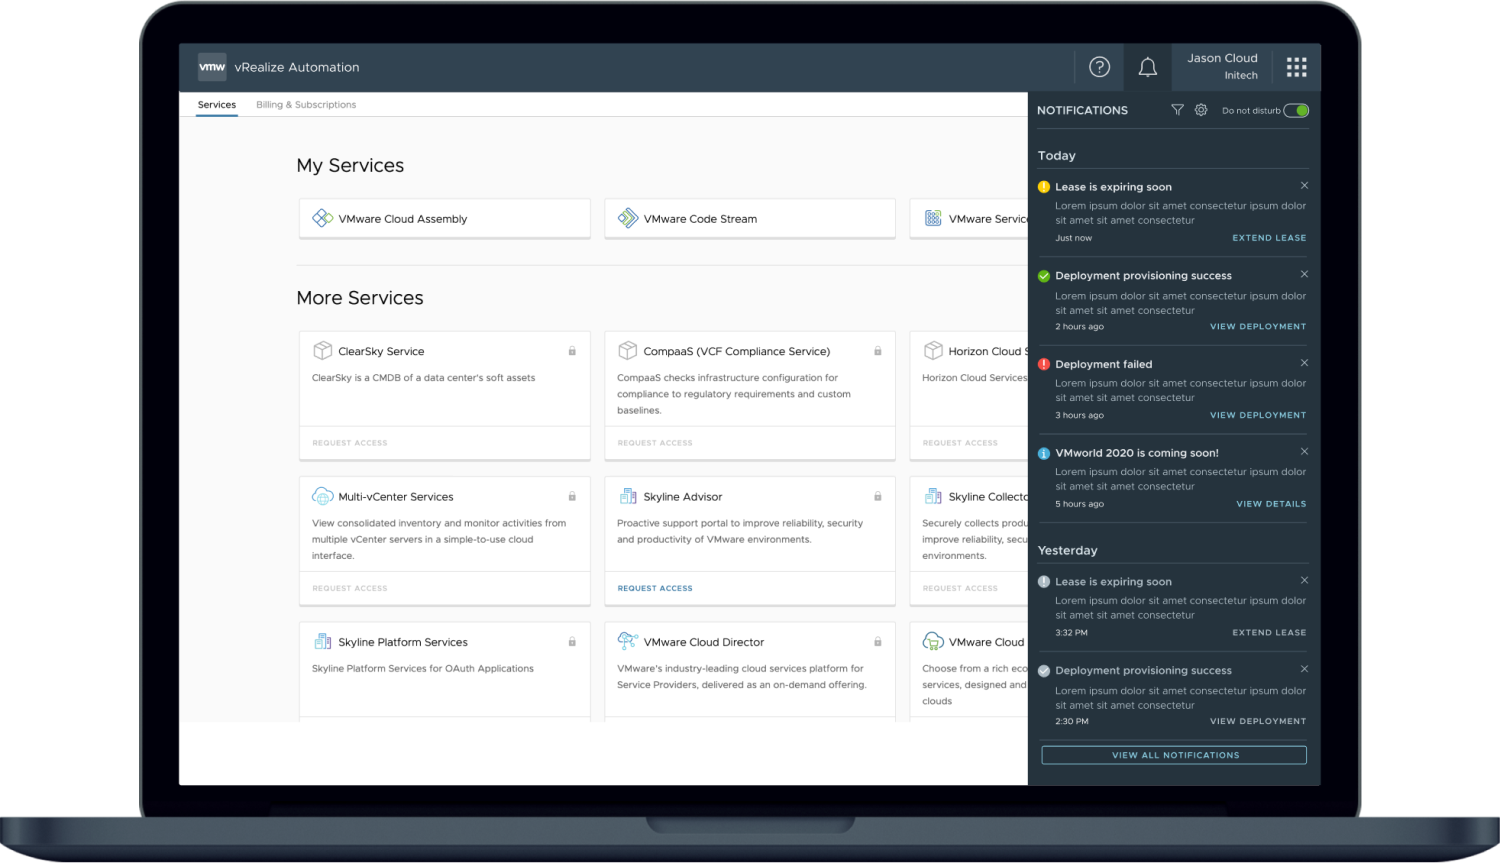Click the Horizon Cloud cube icon
The width and height of the screenshot is (1500, 863).
pyautogui.click(x=933, y=351)
